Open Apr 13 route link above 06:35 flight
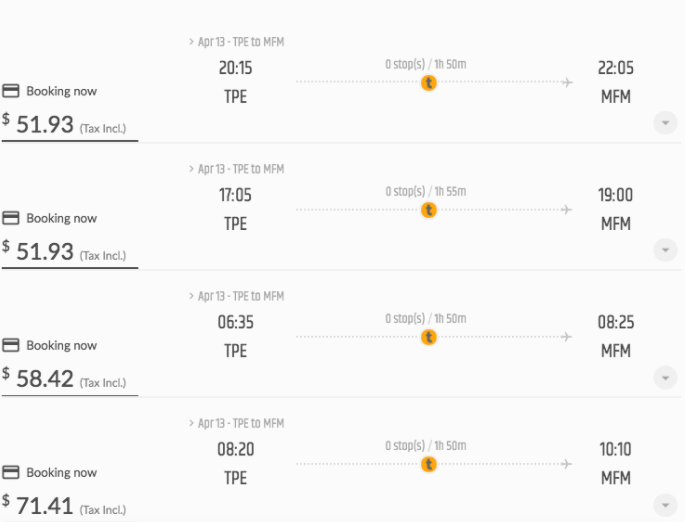 (236, 296)
